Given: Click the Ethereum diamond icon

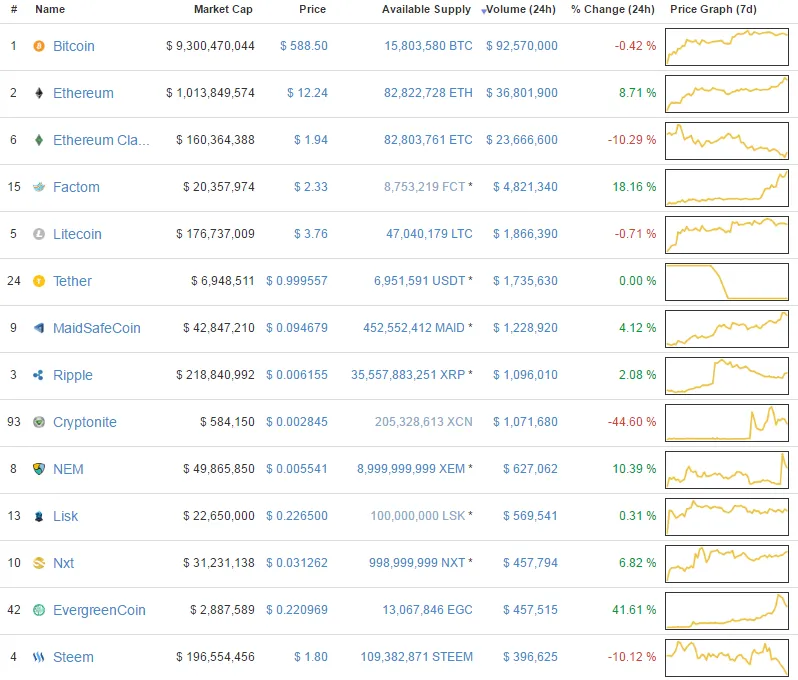Looking at the screenshot, I should coord(39,93).
